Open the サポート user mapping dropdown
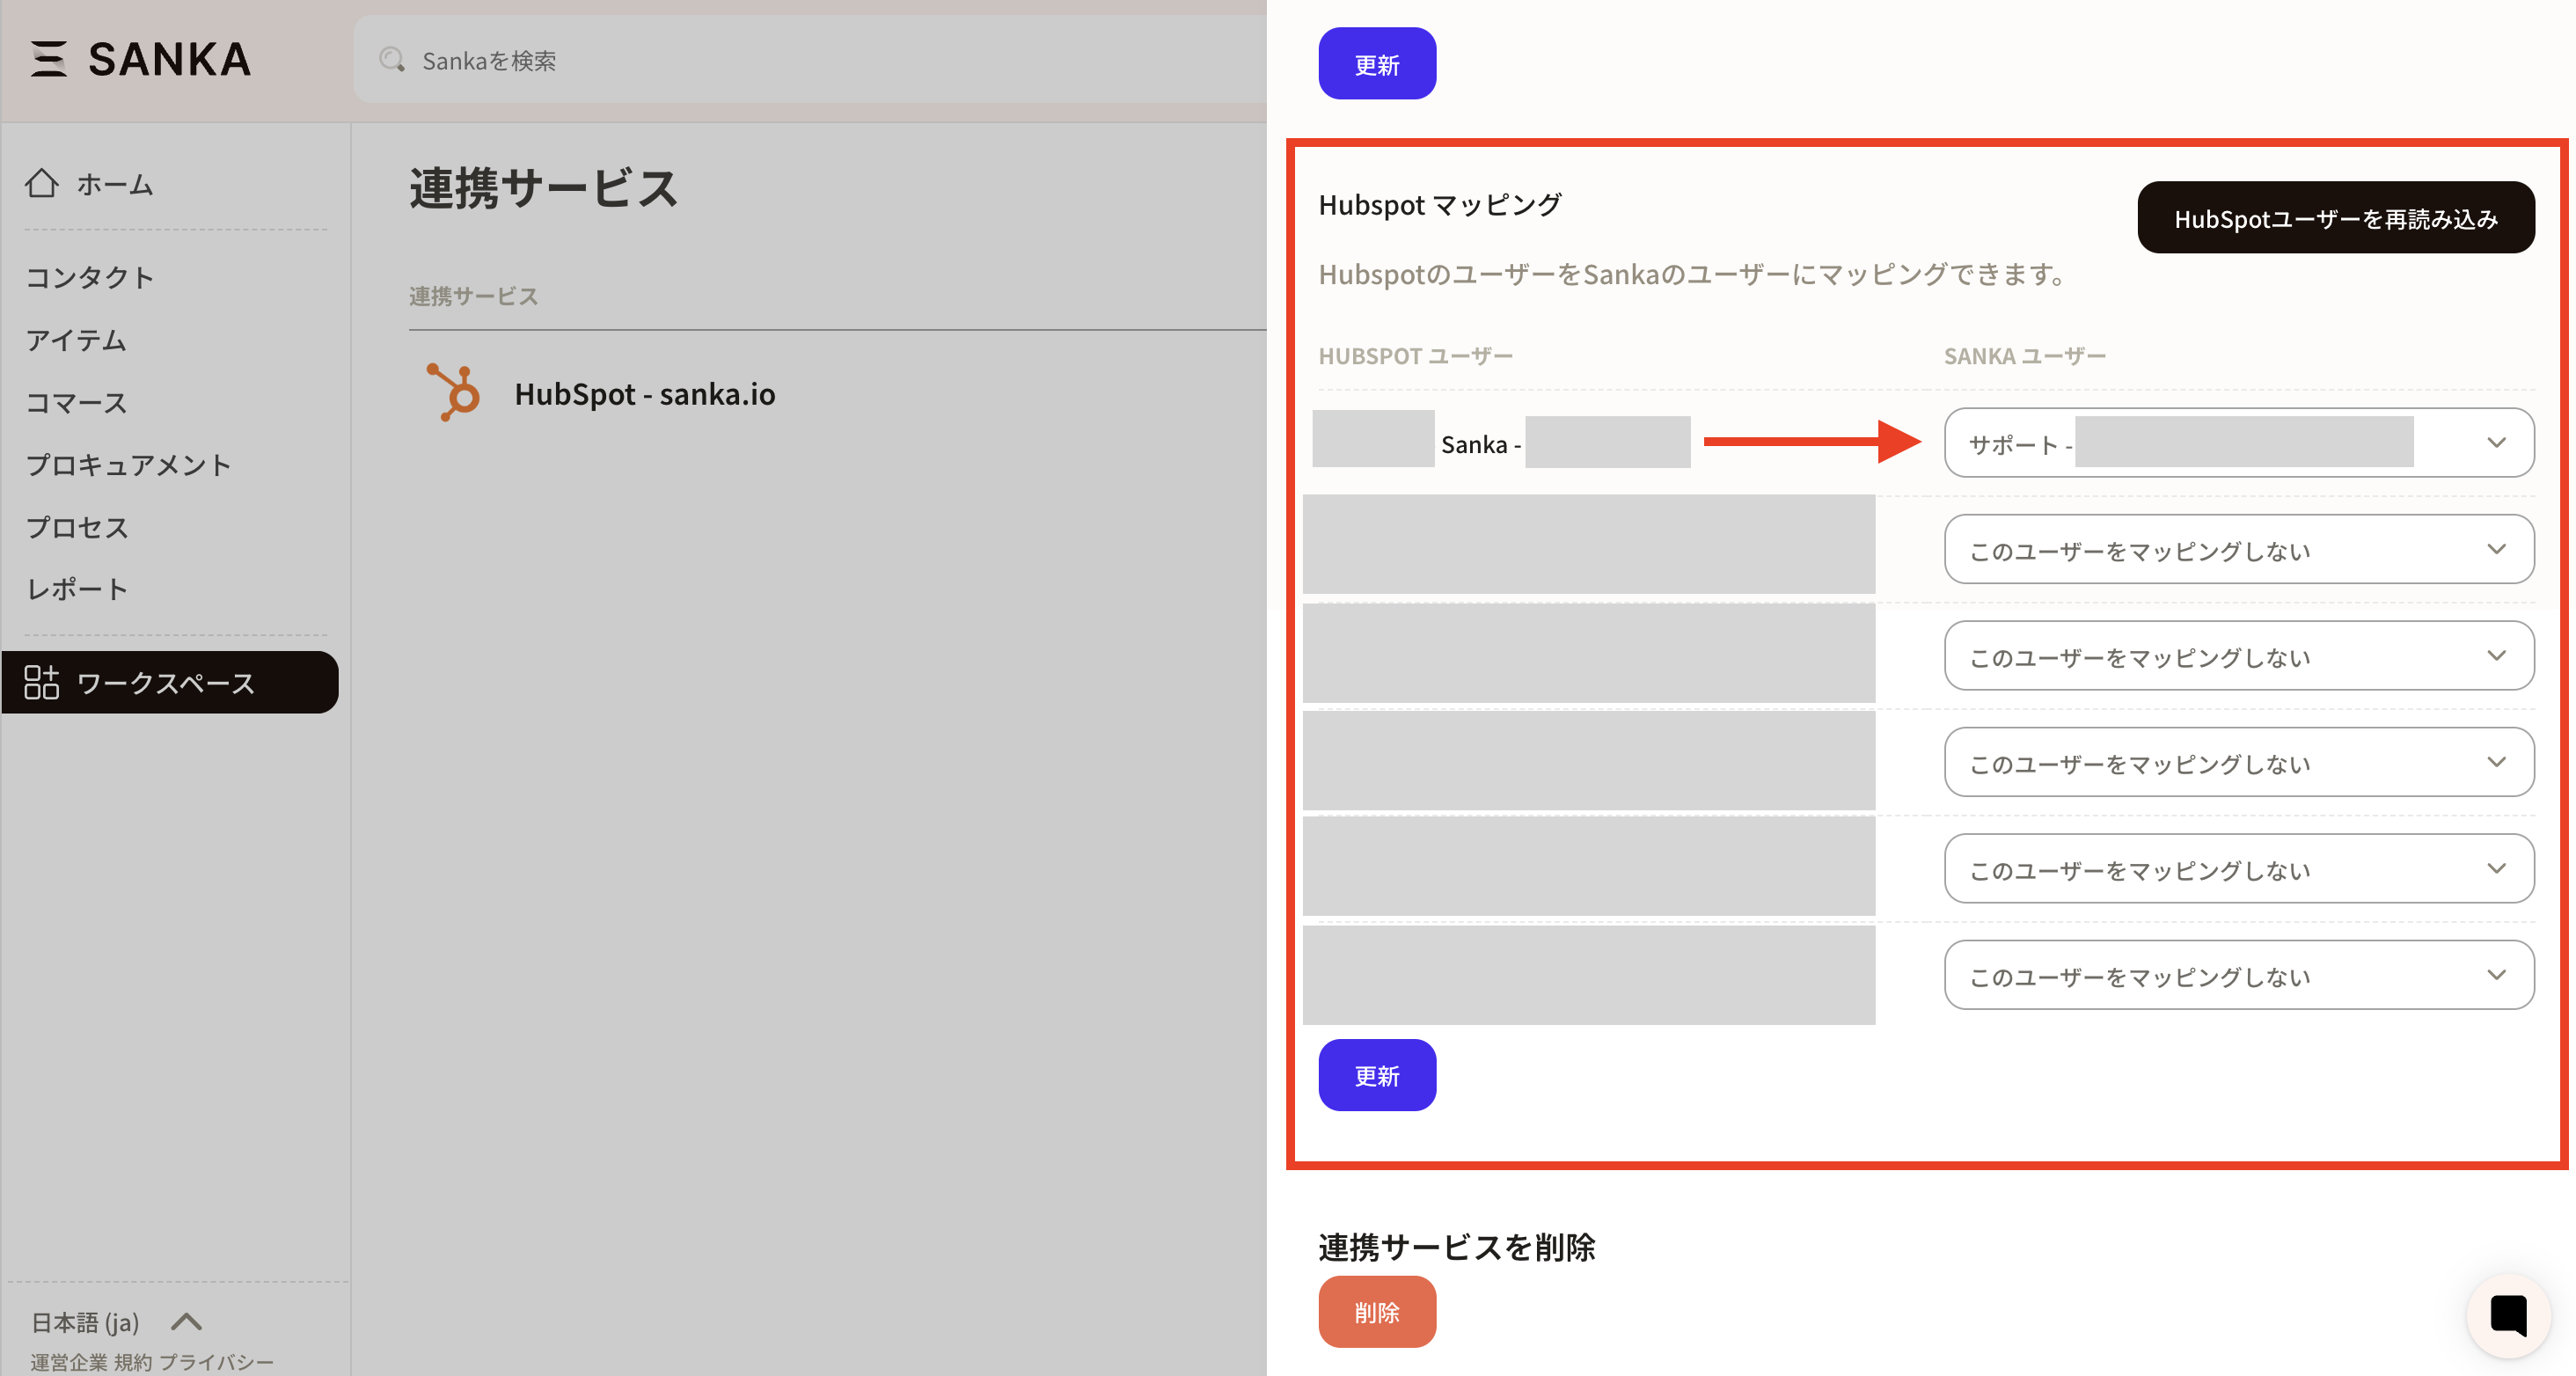2576x1376 pixels. [x=2238, y=442]
